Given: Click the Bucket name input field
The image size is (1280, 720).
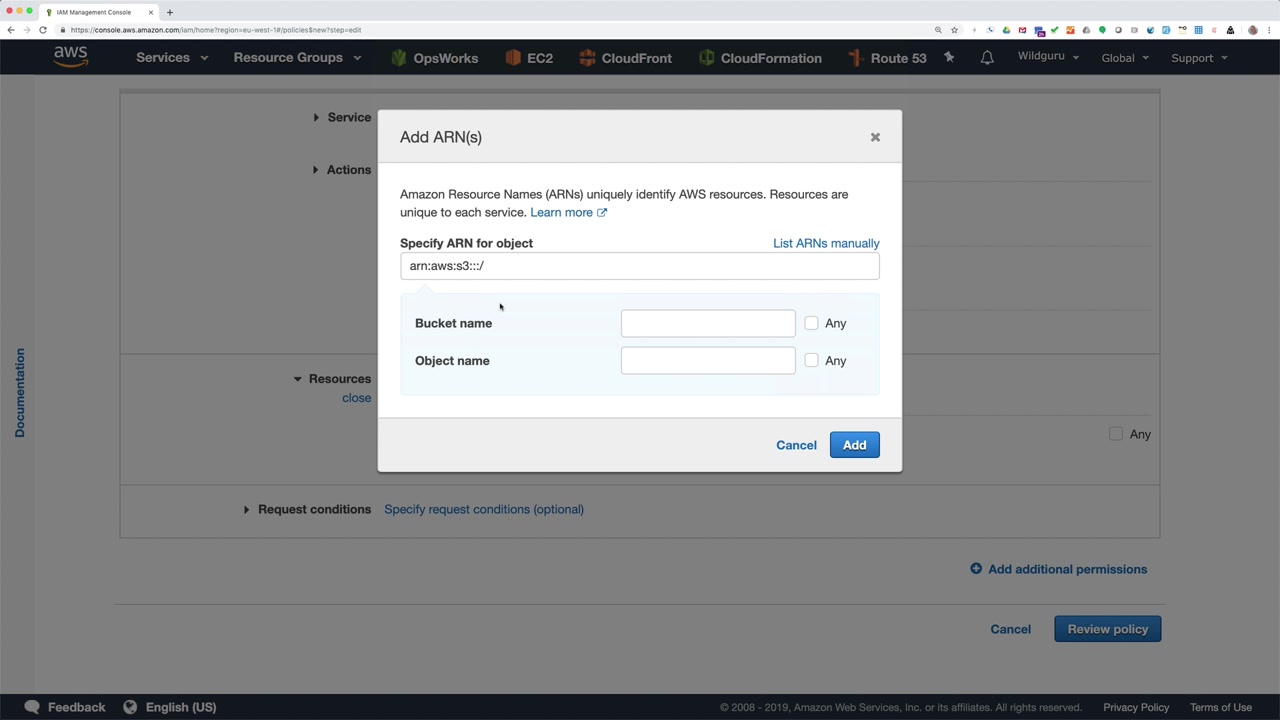Looking at the screenshot, I should click(708, 323).
